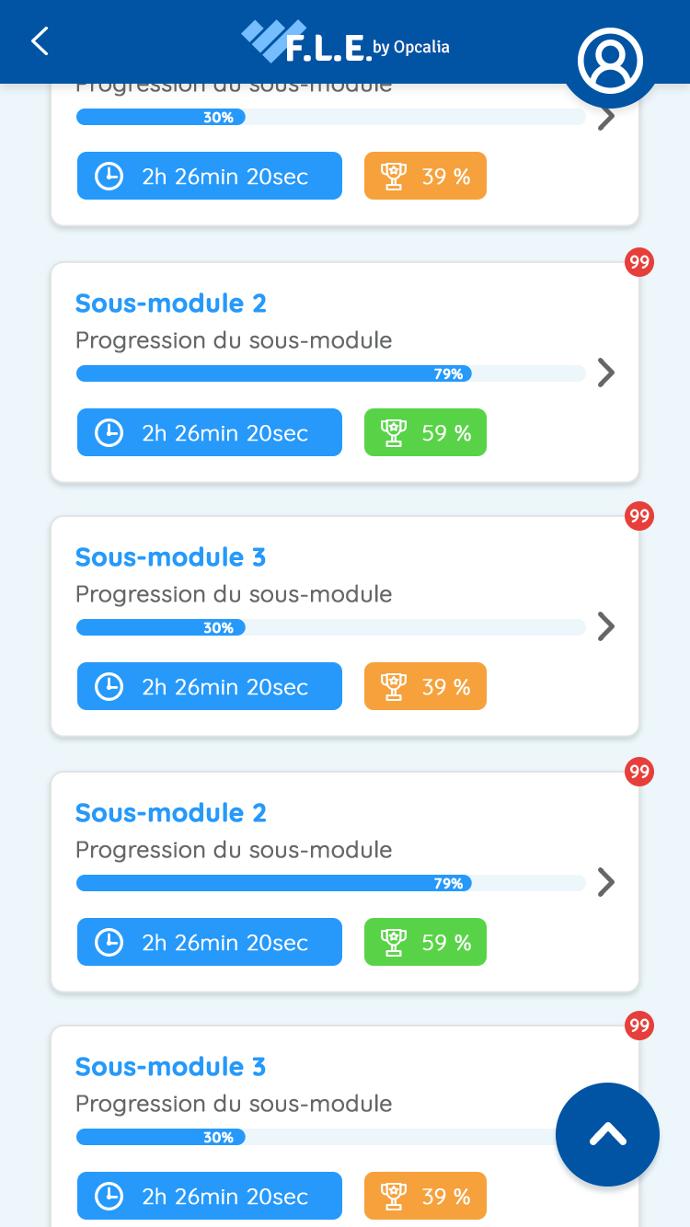The height and width of the screenshot is (1227, 690).
Task: Tap the clock icon in the first Sous-module 2 card
Action: (108, 432)
